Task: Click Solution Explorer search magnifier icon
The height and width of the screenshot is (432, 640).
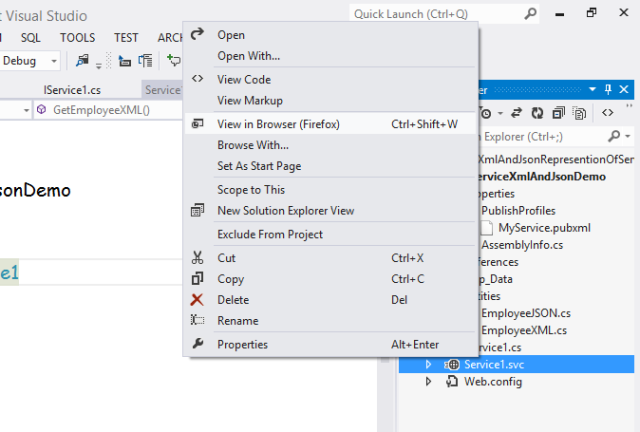Action: pyautogui.click(x=614, y=136)
